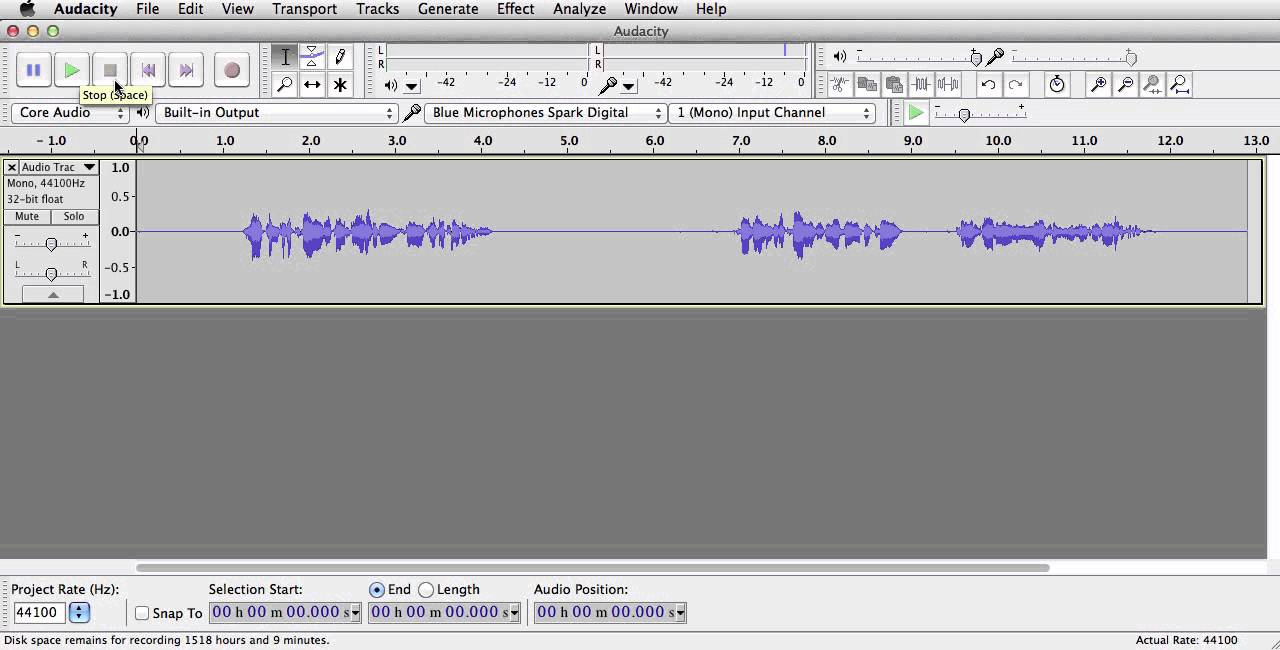Open the Audio Track name menu
The height and width of the screenshot is (650, 1280).
click(x=59, y=167)
